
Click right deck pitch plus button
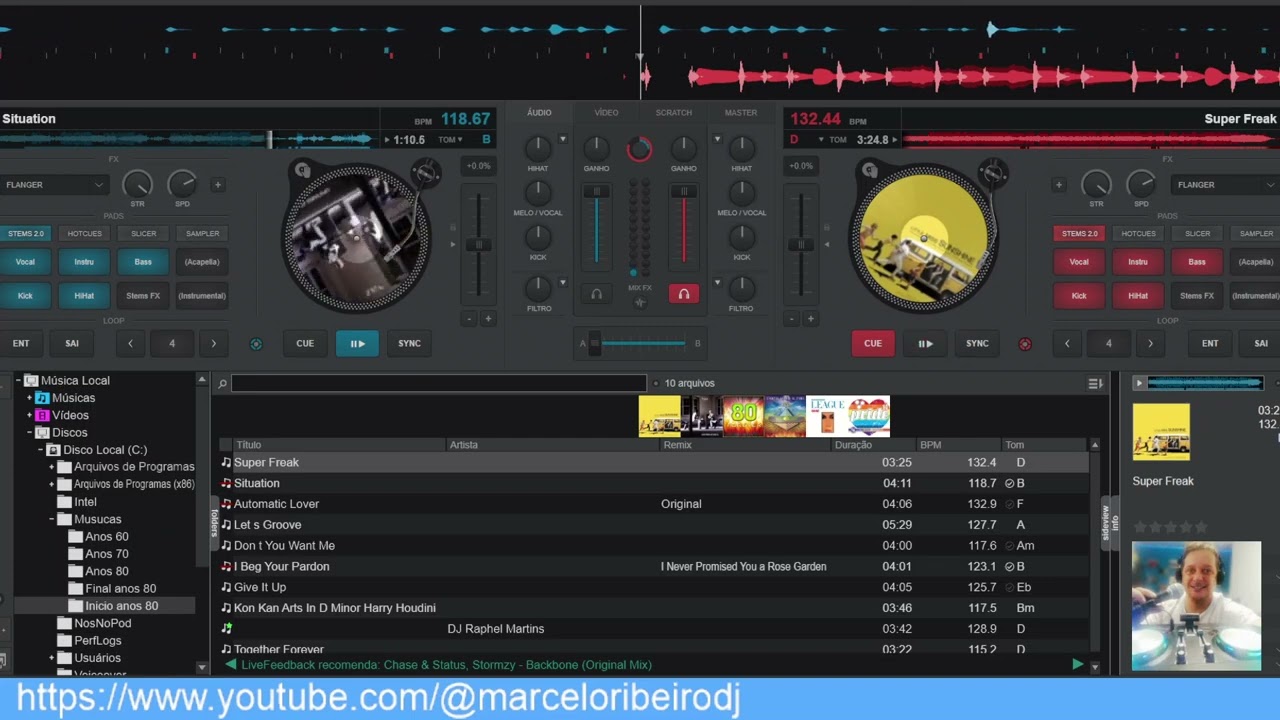click(810, 319)
